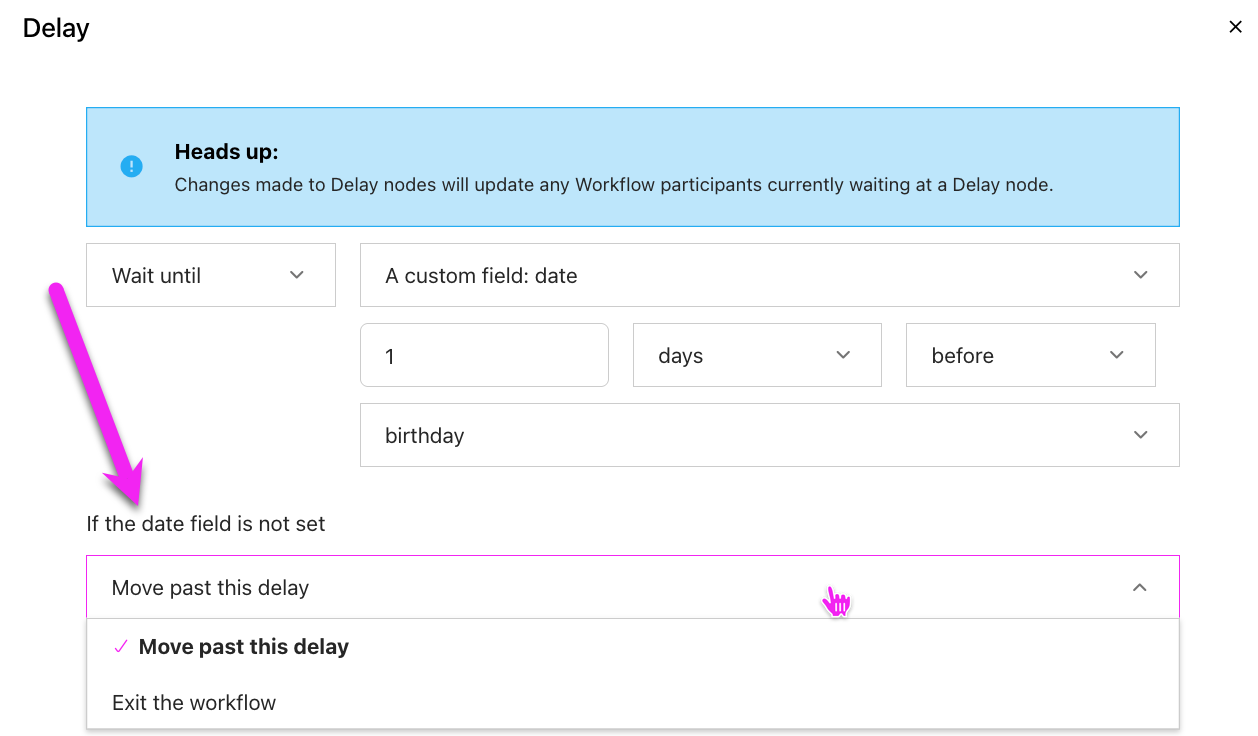The height and width of the screenshot is (736, 1258).
Task: Click the up chevron on the outcome dropdown
Action: point(1139,588)
